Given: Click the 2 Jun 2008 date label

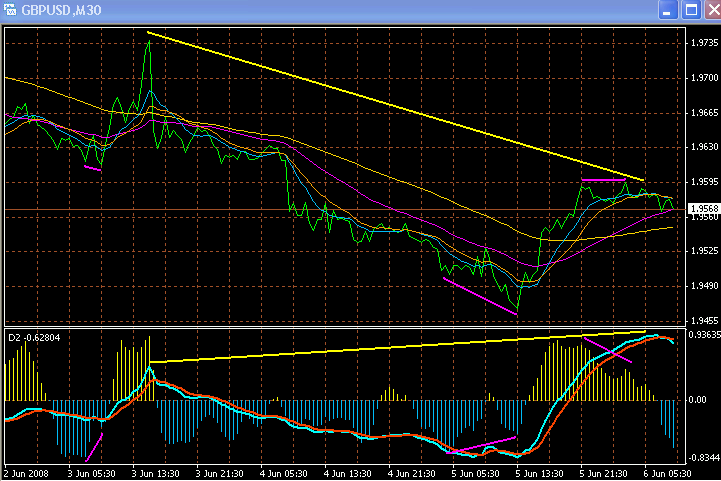Looking at the screenshot, I should [x=26, y=474].
